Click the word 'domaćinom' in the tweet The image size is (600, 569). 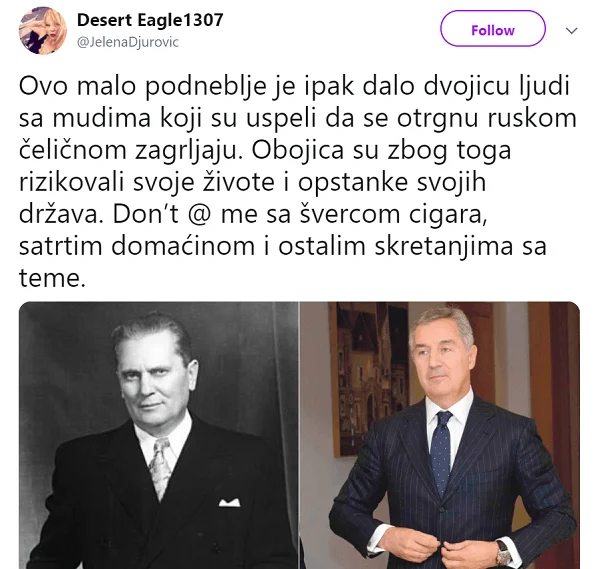(183, 246)
